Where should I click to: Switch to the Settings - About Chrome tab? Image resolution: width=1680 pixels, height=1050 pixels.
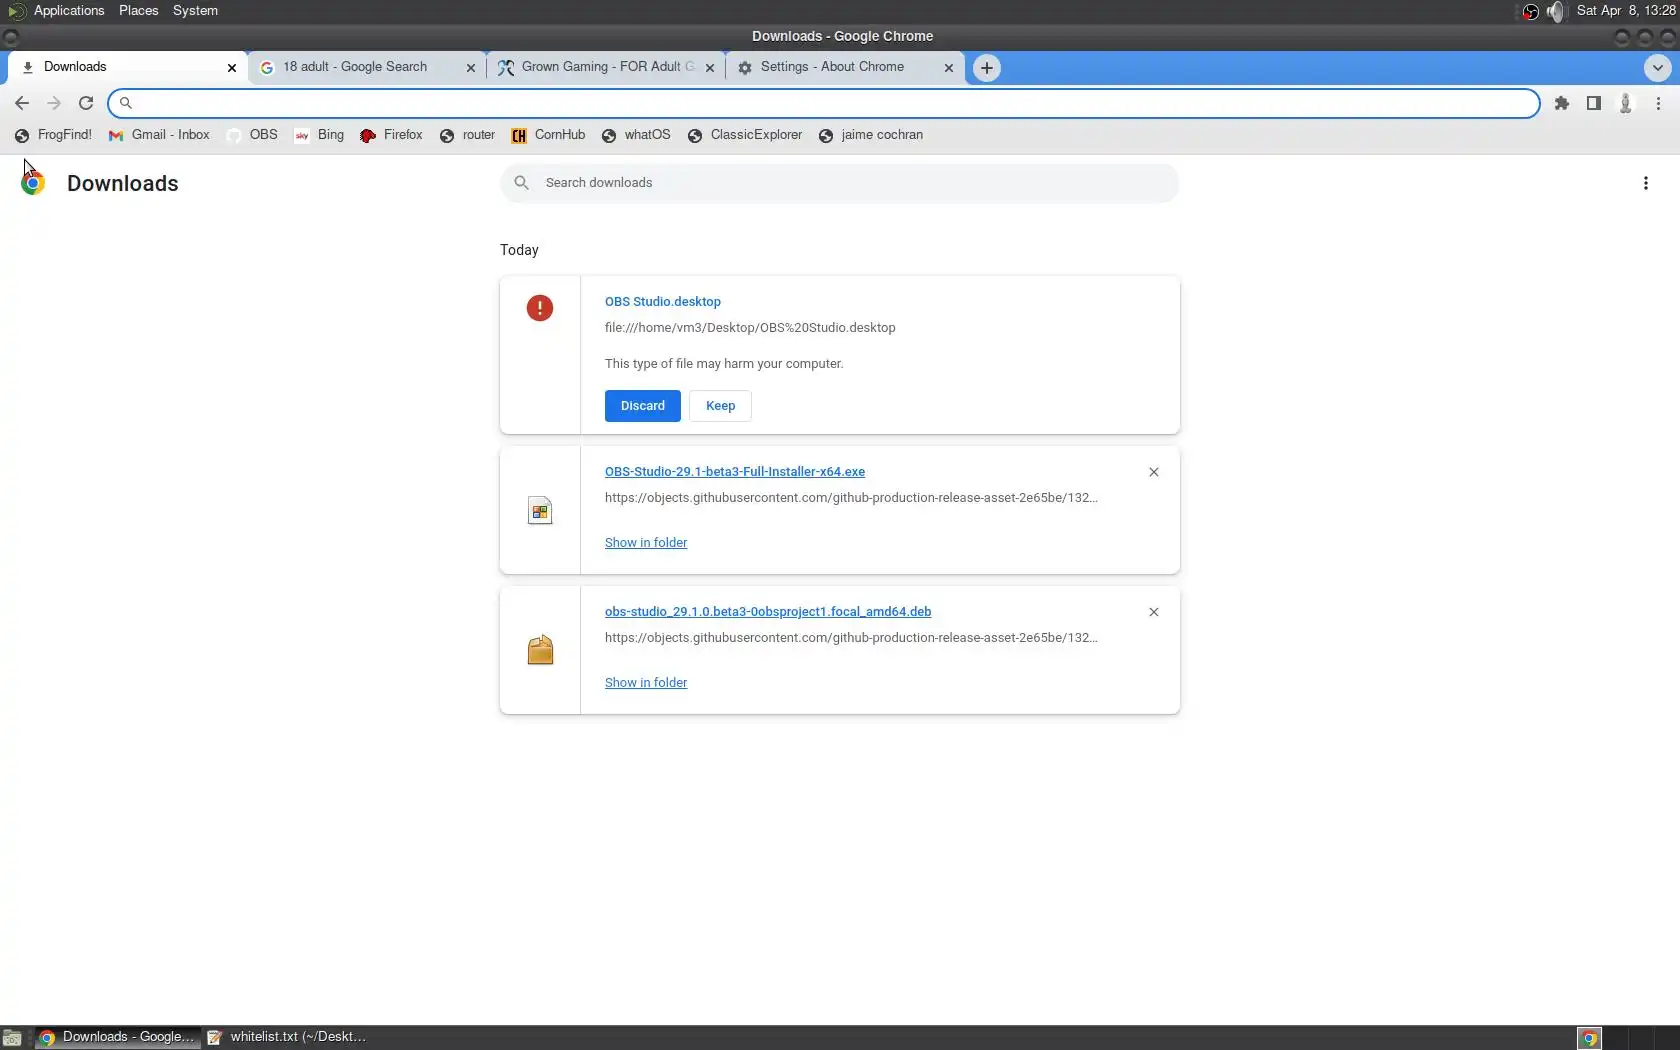coord(843,67)
